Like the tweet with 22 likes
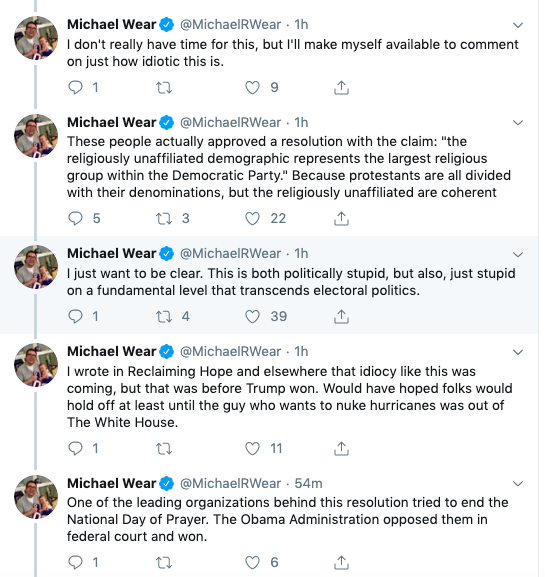The width and height of the screenshot is (545, 577). coord(252,218)
